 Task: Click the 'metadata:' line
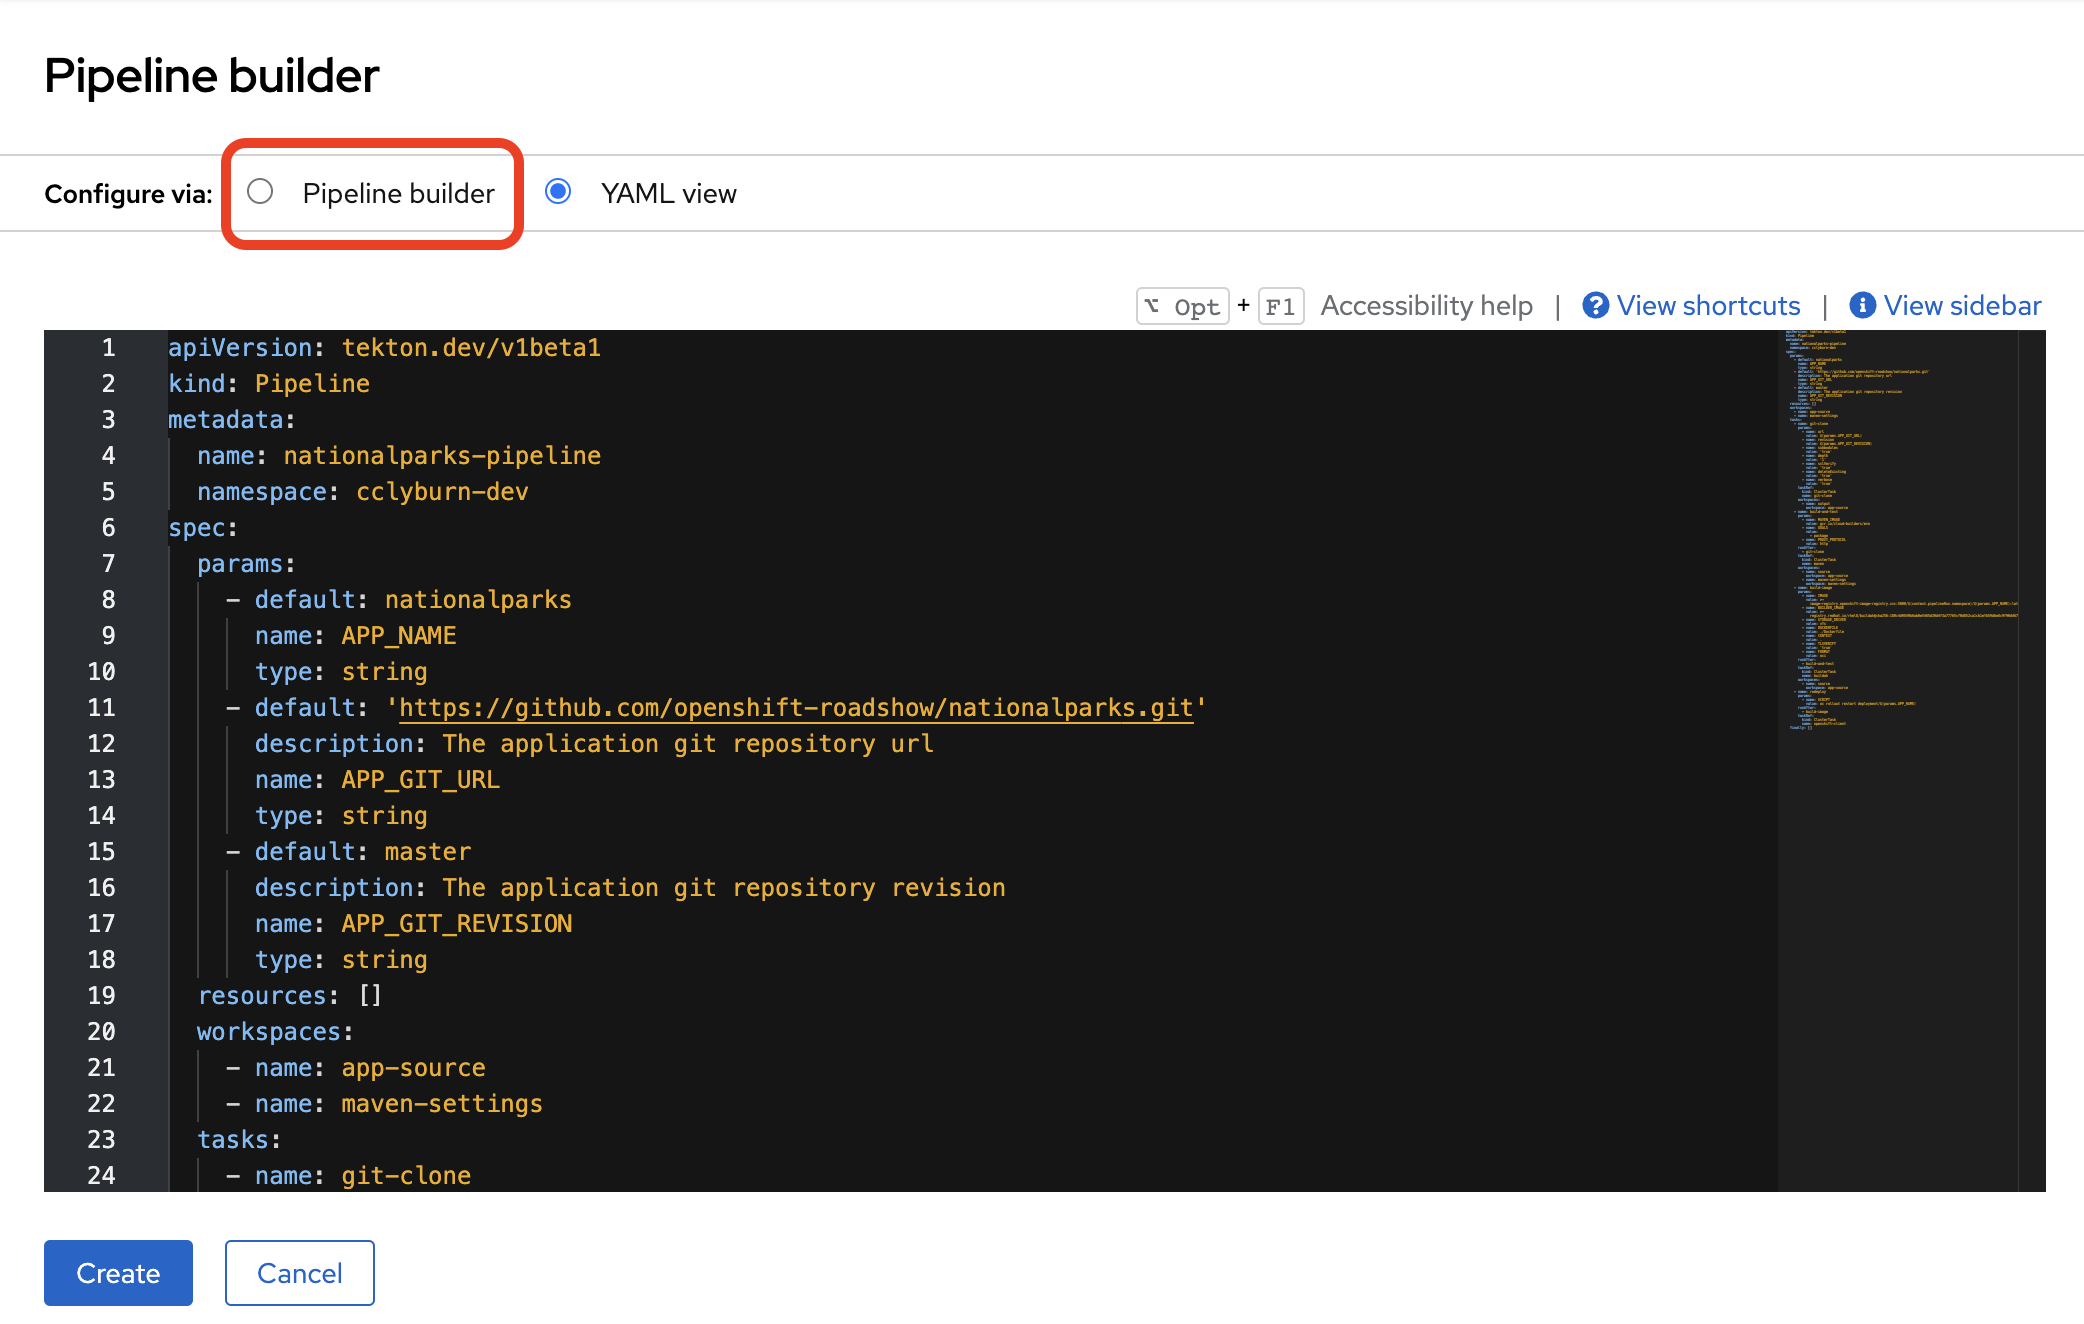[232, 420]
